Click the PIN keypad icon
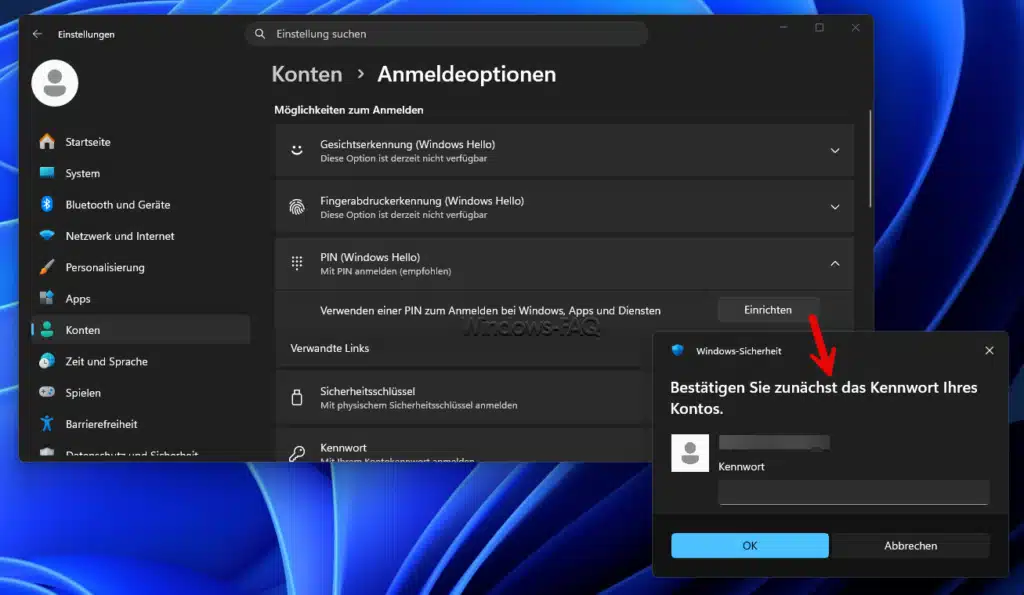1024x595 pixels. pyautogui.click(x=297, y=263)
